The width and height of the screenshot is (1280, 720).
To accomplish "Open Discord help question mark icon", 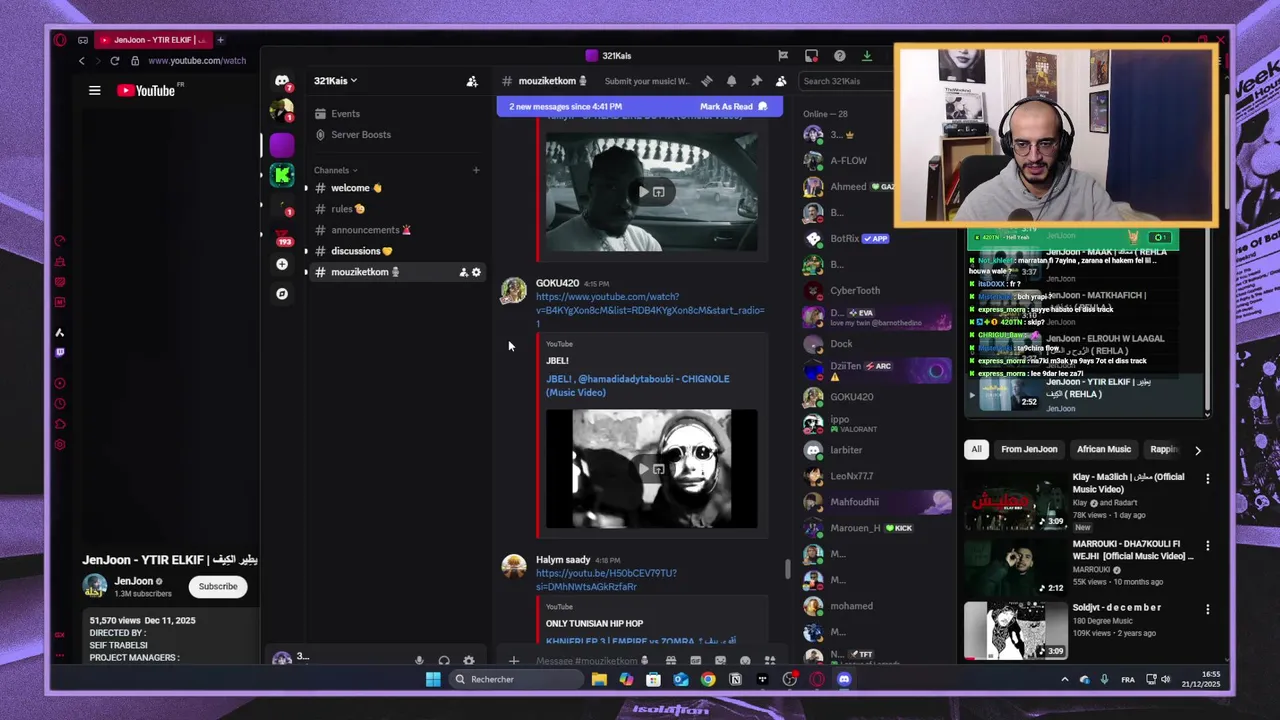I will pyautogui.click(x=840, y=56).
